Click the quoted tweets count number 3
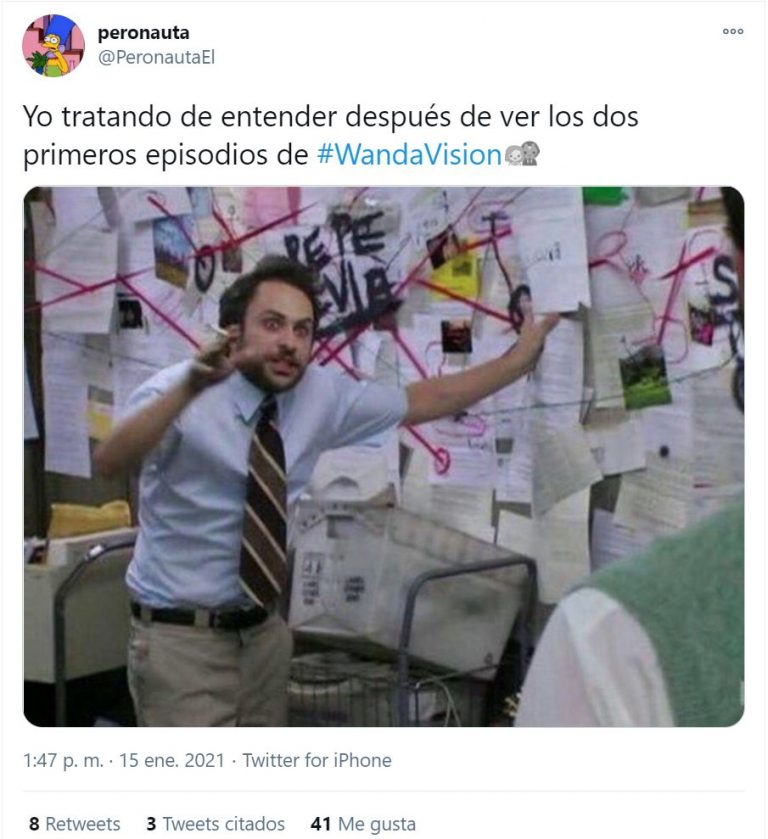Screen dimensions: 768x839 [151, 823]
